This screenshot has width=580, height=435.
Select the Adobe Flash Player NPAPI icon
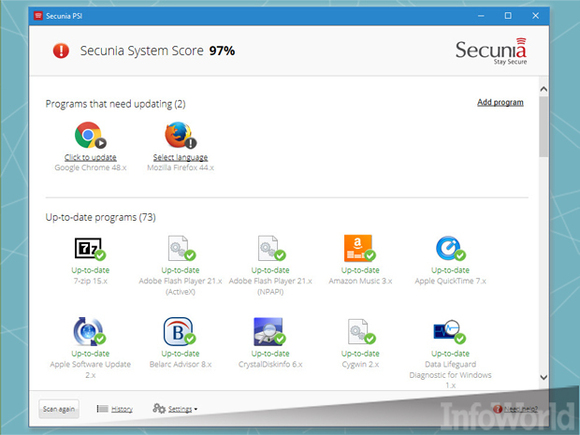click(x=271, y=248)
